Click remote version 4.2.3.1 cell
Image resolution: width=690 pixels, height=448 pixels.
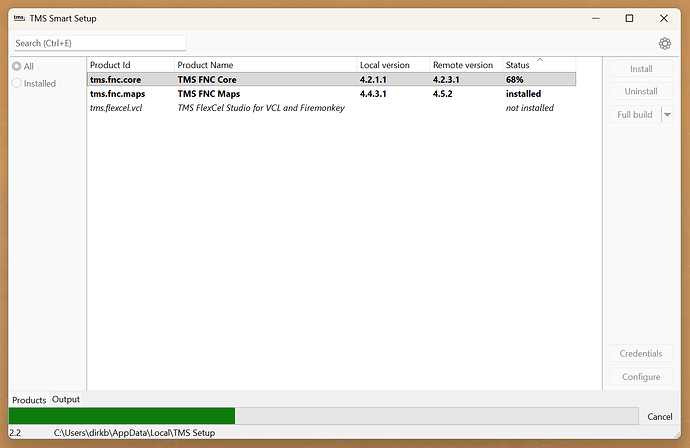pyautogui.click(x=446, y=80)
